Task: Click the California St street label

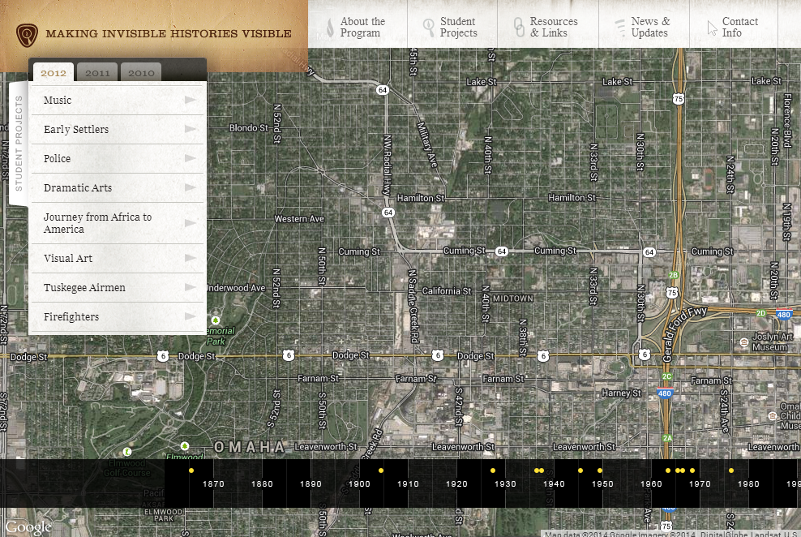Action: point(446,291)
